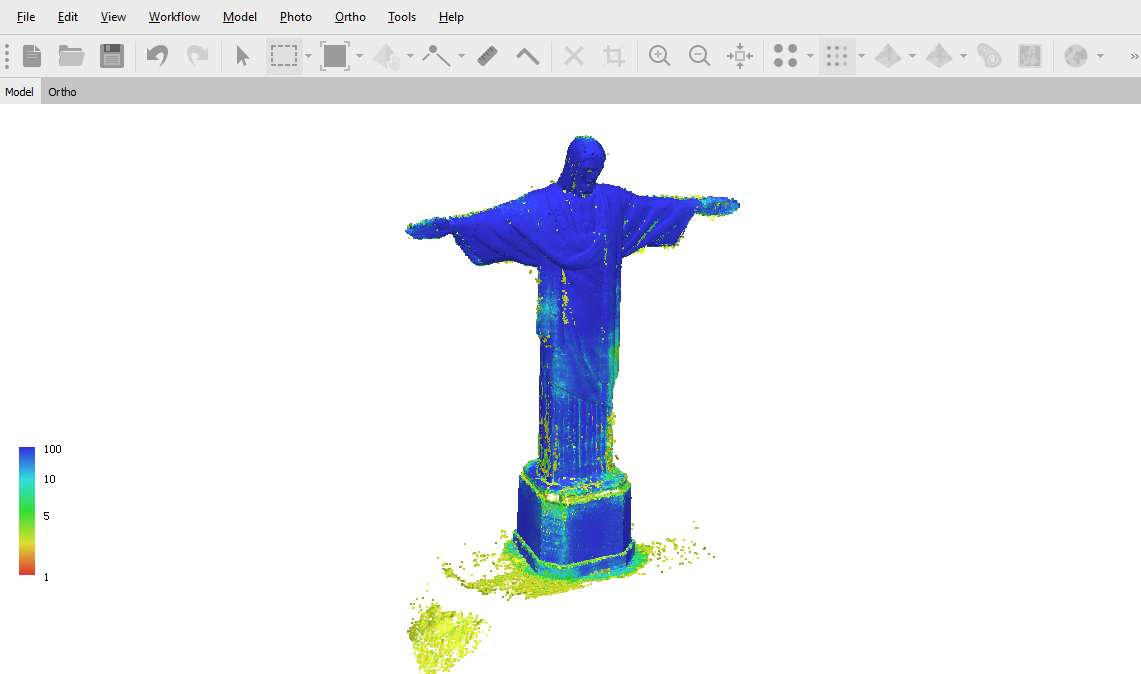The image size is (1141, 674).
Task: Click the legend value 1
Action: point(47,577)
